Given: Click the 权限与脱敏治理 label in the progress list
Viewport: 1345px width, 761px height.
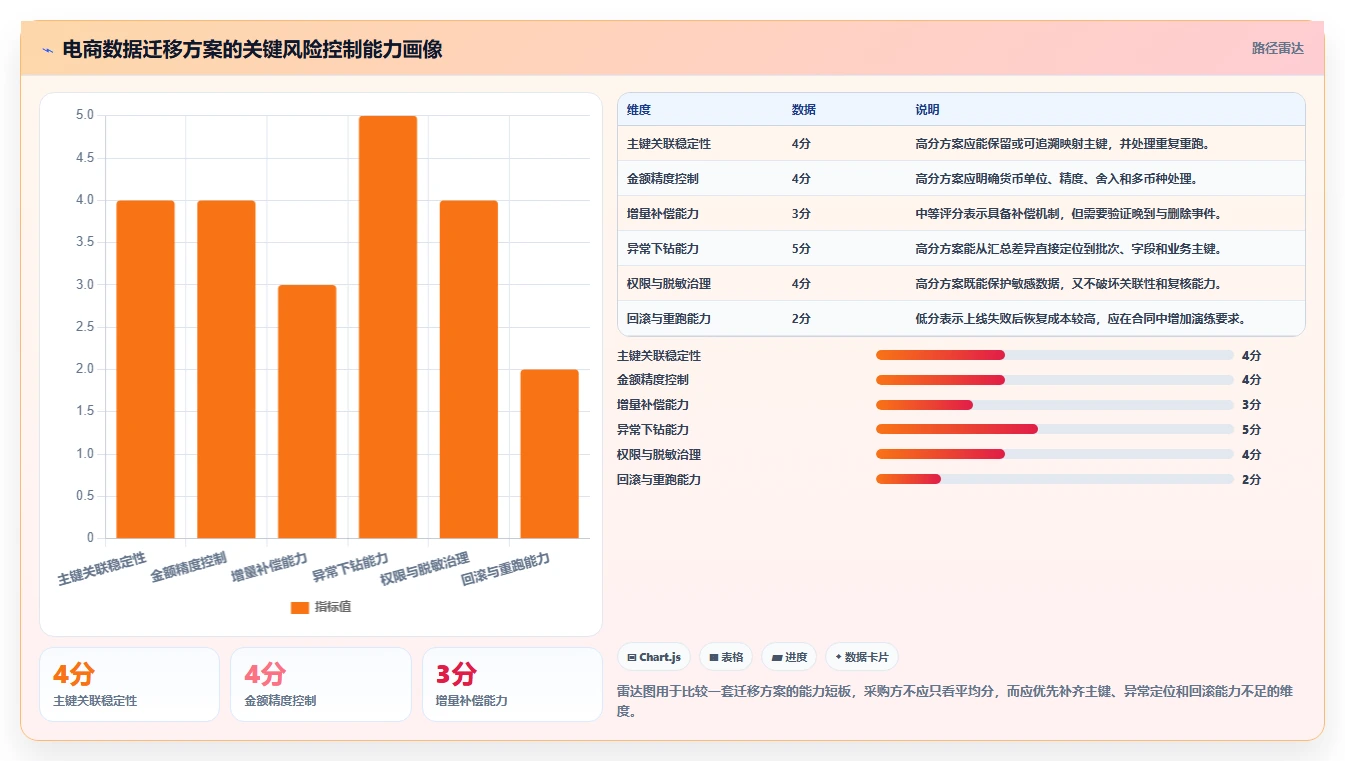Looking at the screenshot, I should [x=659, y=455].
